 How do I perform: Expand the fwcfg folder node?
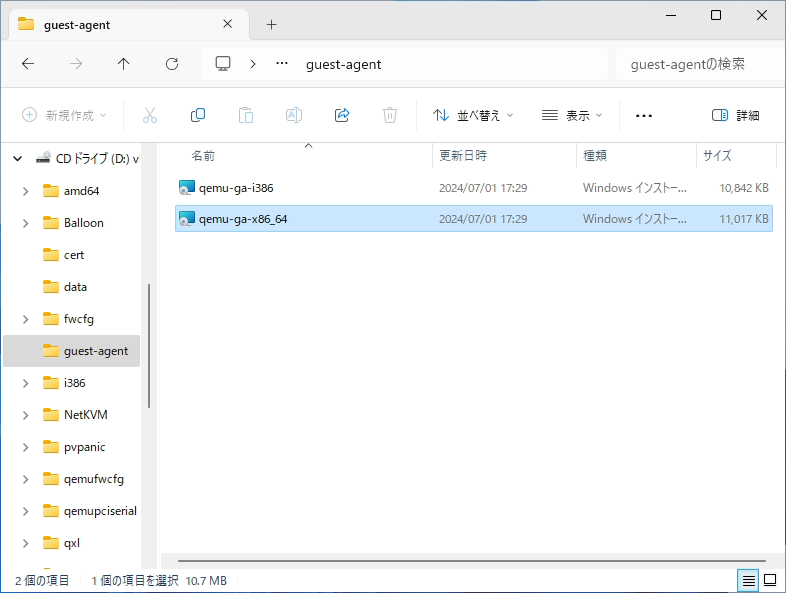click(26, 319)
